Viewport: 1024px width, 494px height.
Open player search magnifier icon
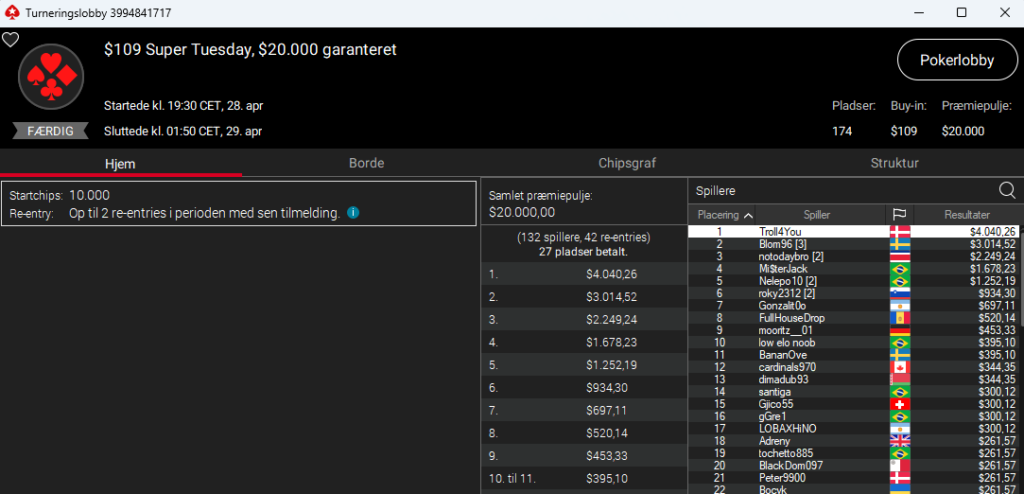[1007, 190]
